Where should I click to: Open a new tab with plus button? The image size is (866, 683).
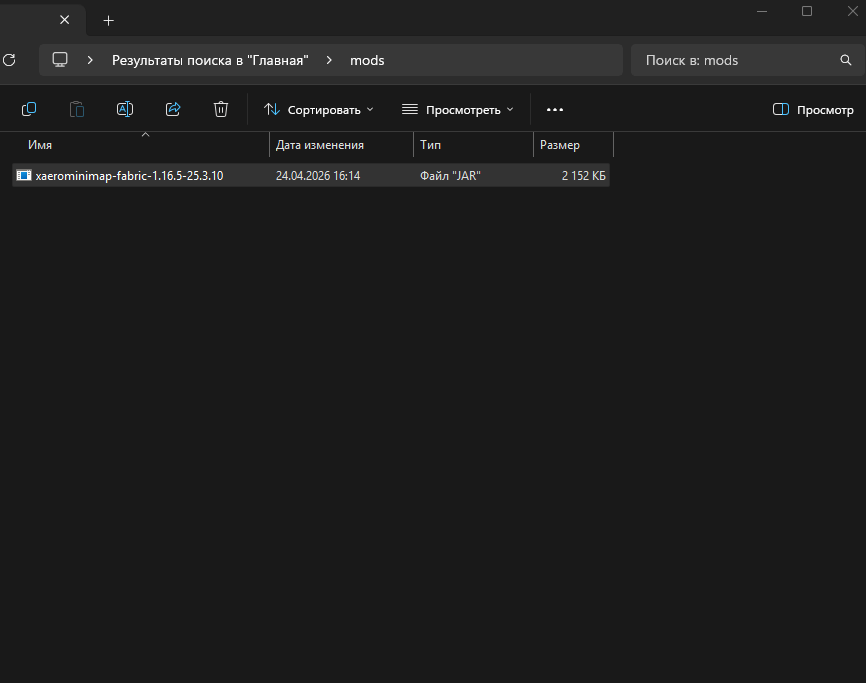[109, 20]
